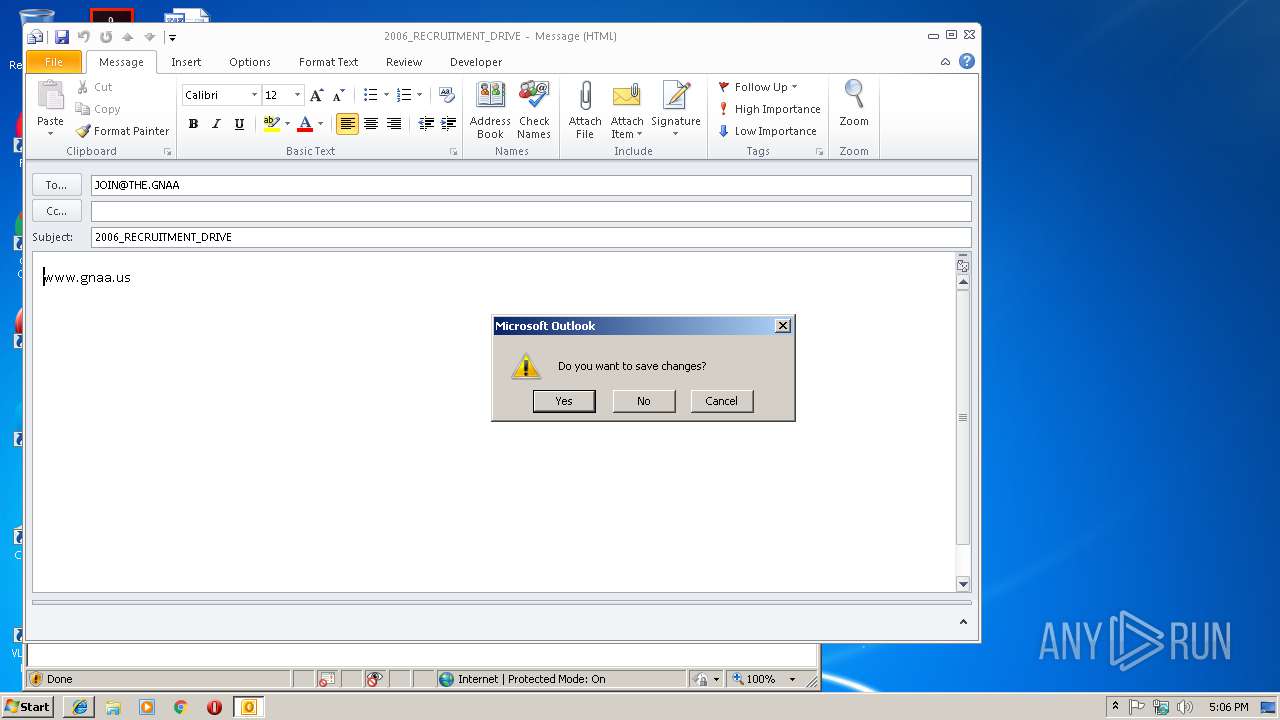Click the Undo icon in Quick Access toolbar
Viewport: 1280px width, 720px height.
[84, 37]
